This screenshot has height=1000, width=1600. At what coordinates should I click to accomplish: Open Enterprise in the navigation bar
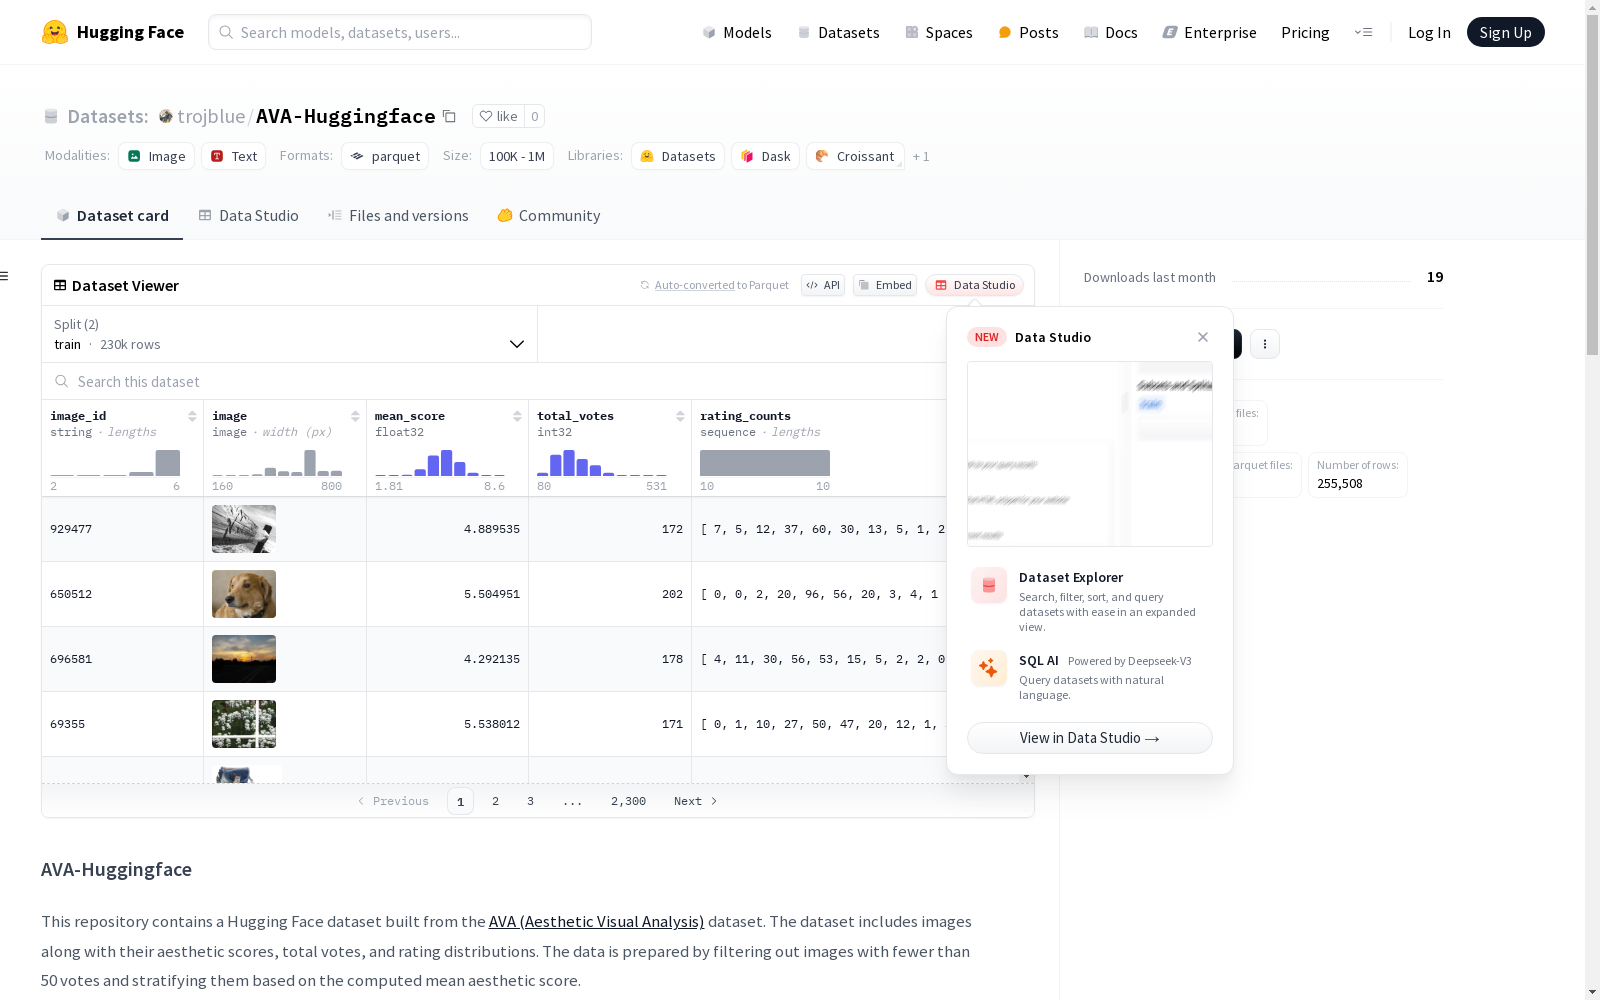tap(1210, 32)
